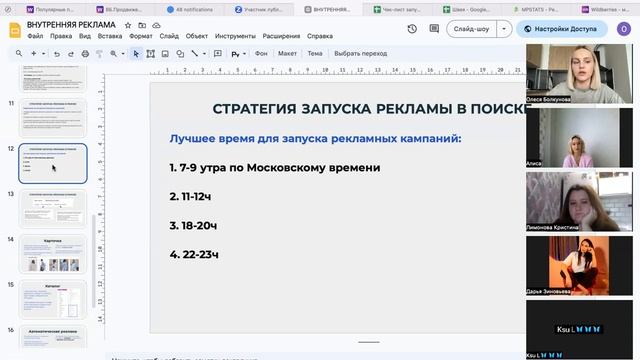Undo the last action
The height and width of the screenshot is (360, 640).
coord(57,53)
